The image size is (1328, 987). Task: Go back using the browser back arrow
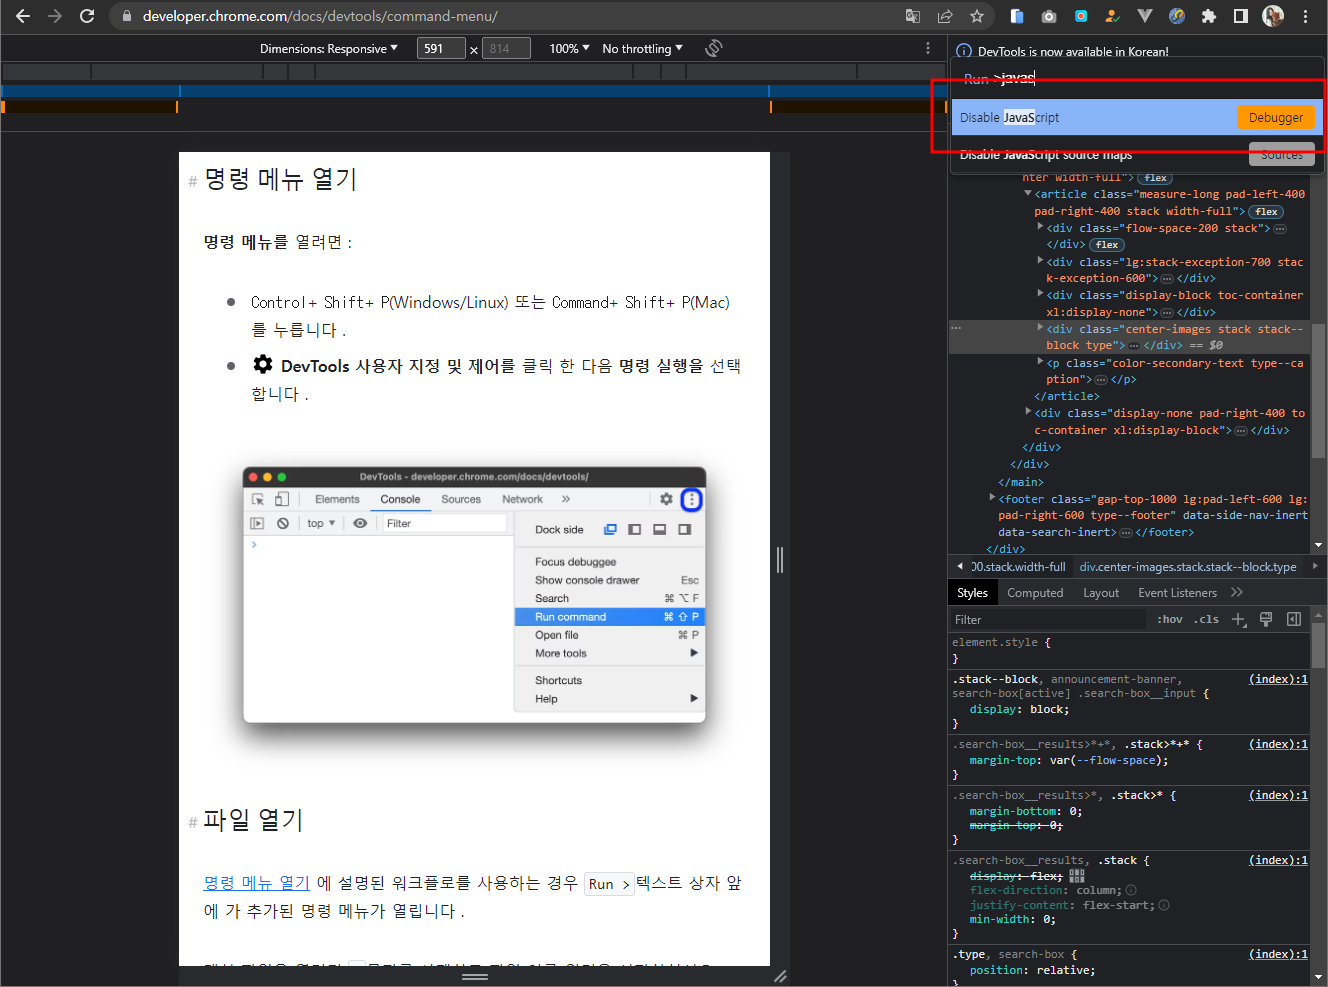pyautogui.click(x=23, y=16)
